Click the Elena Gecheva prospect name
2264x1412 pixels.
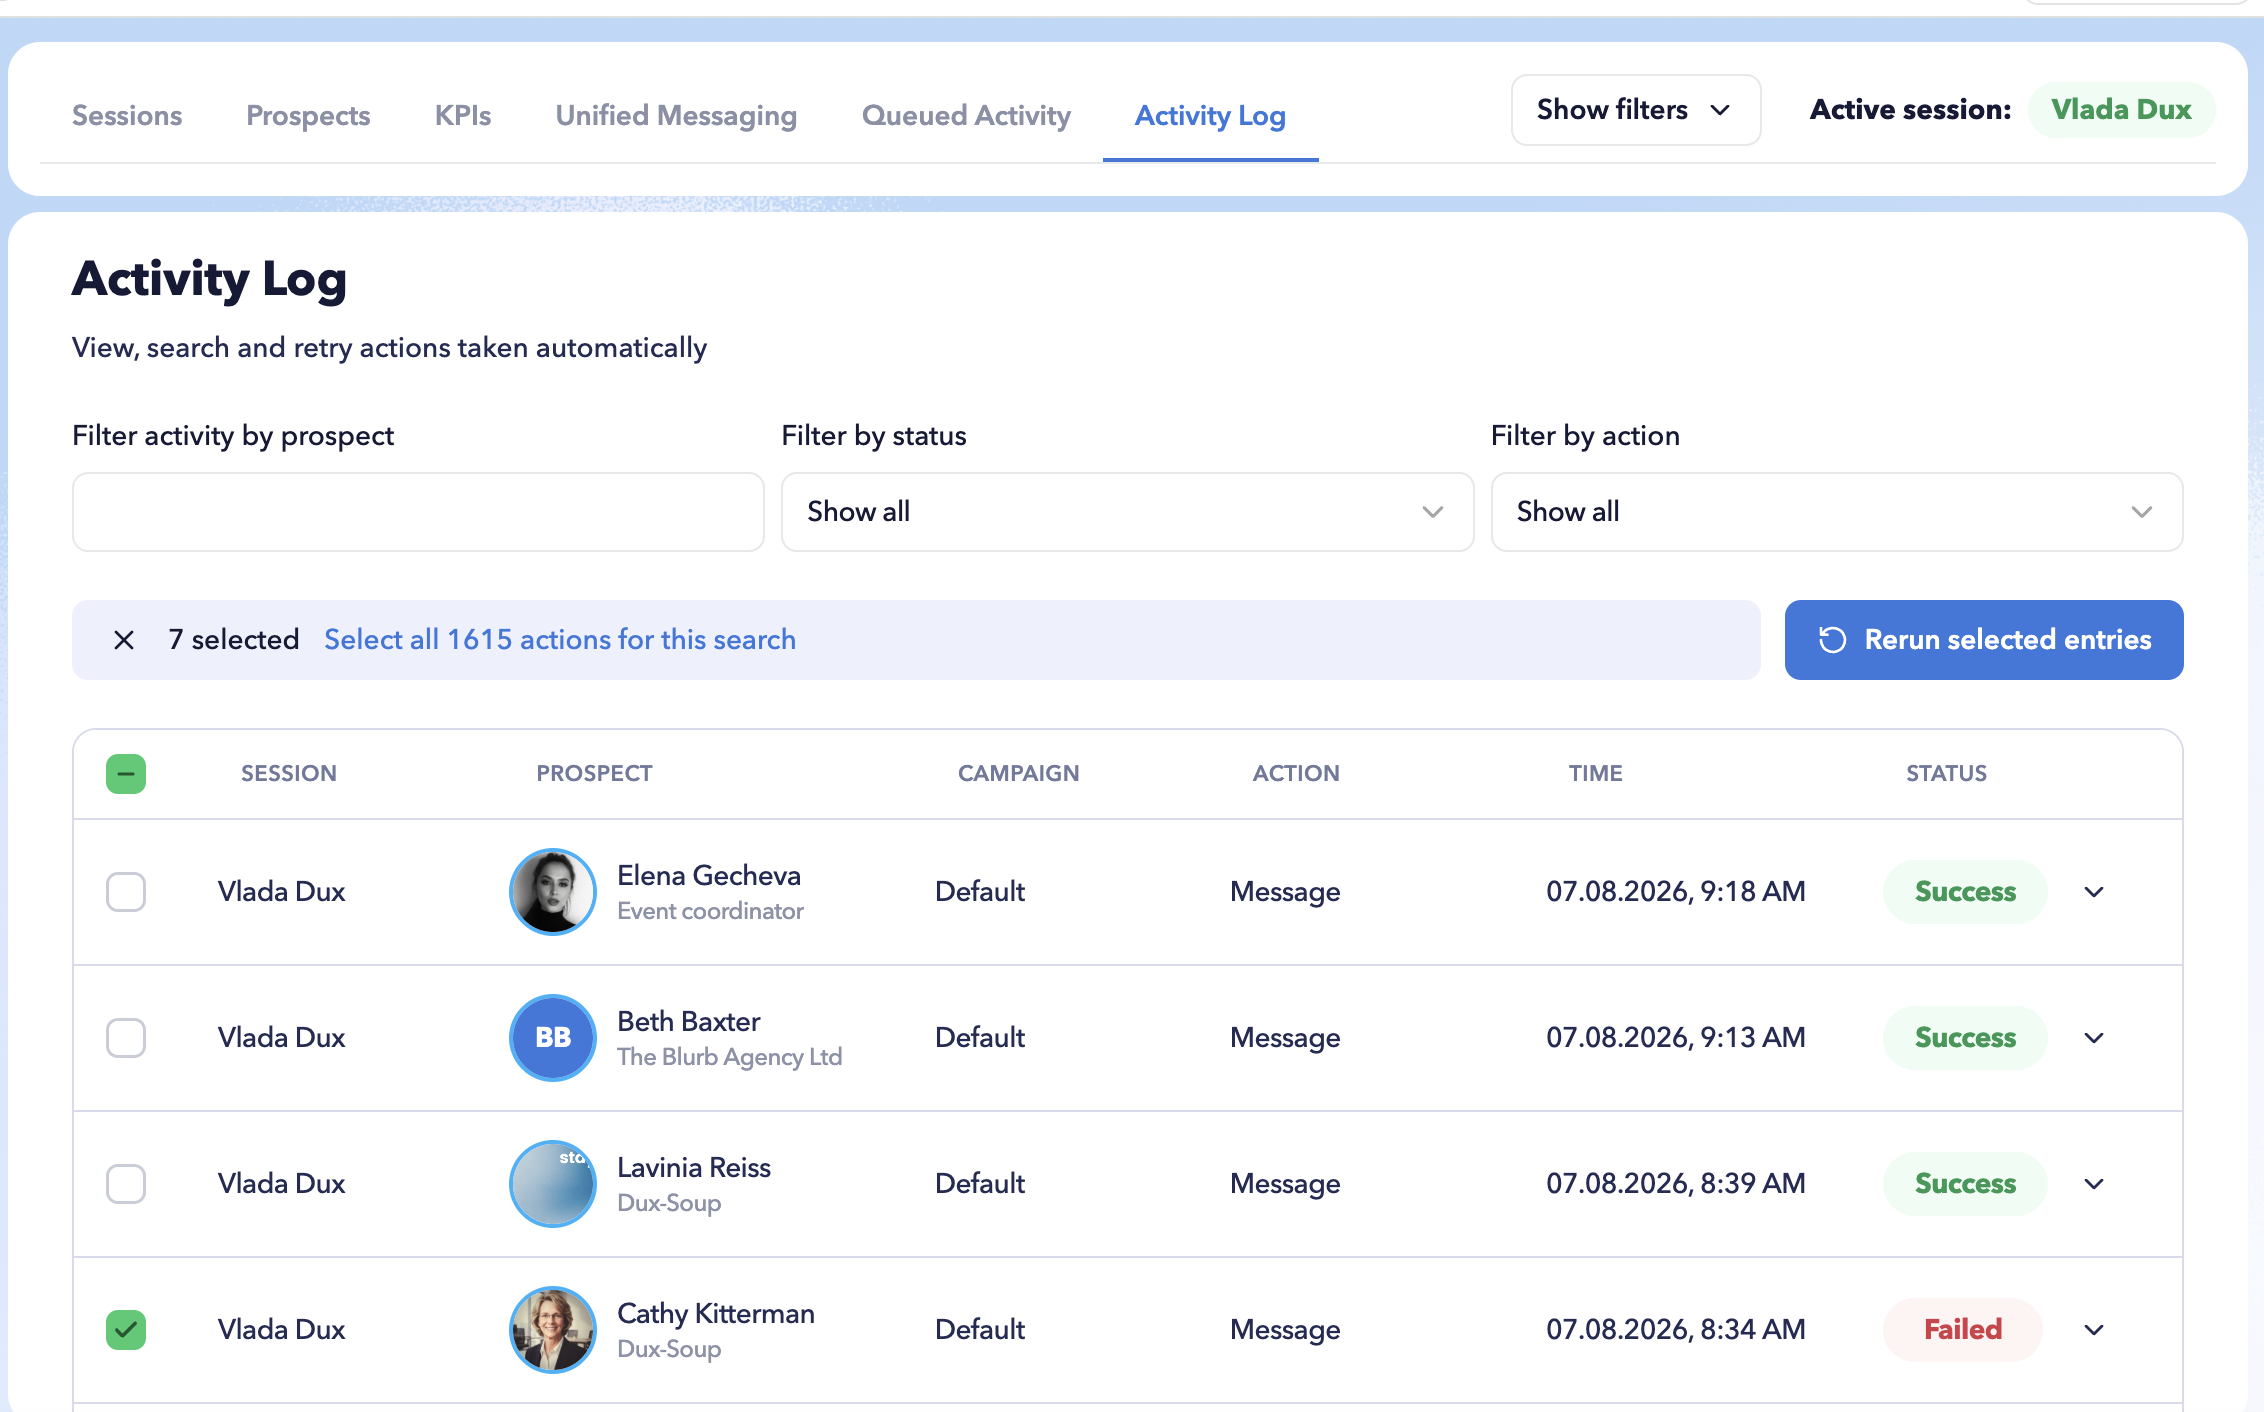coord(709,876)
